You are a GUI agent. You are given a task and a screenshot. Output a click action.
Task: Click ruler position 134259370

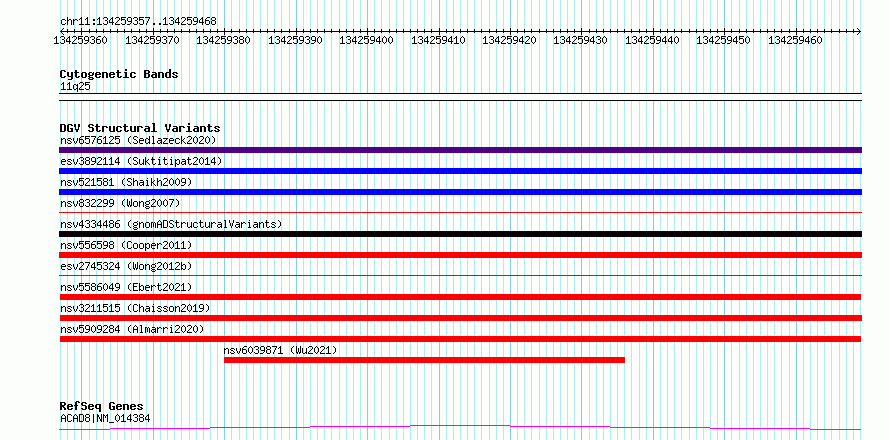click(152, 40)
